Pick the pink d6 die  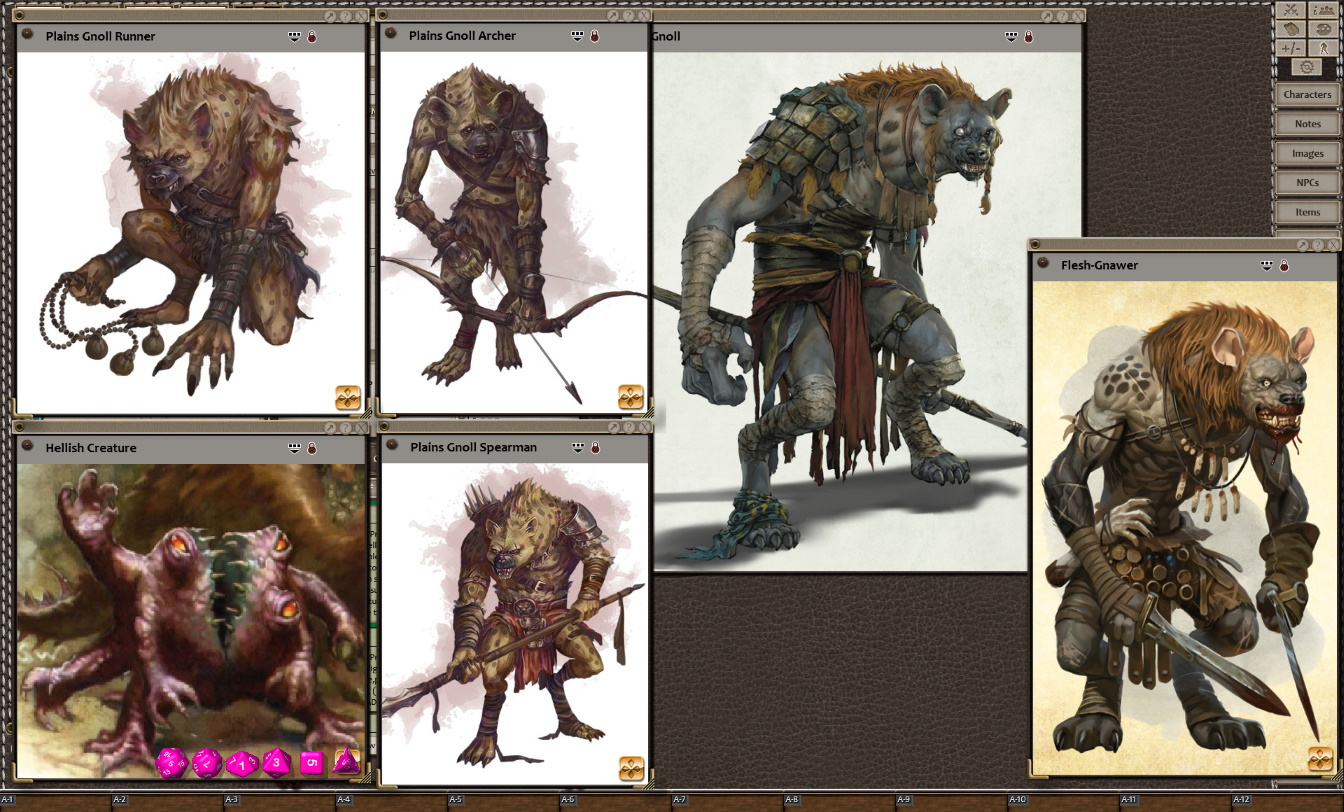[x=312, y=763]
